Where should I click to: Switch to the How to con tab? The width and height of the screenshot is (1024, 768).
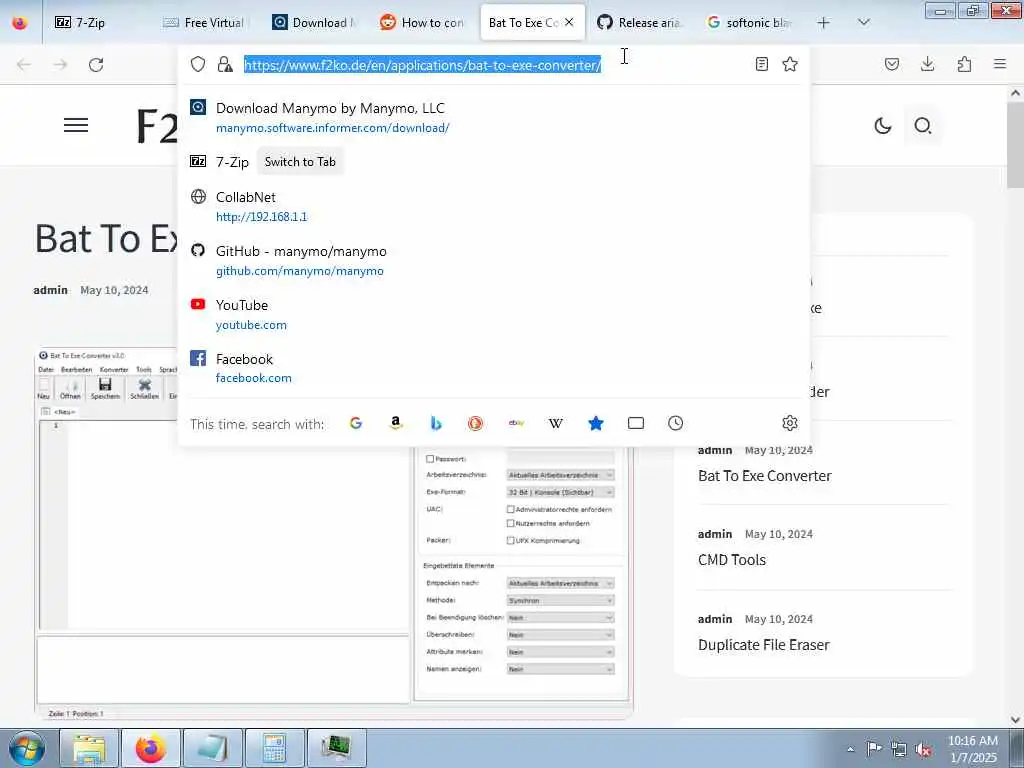coord(423,23)
